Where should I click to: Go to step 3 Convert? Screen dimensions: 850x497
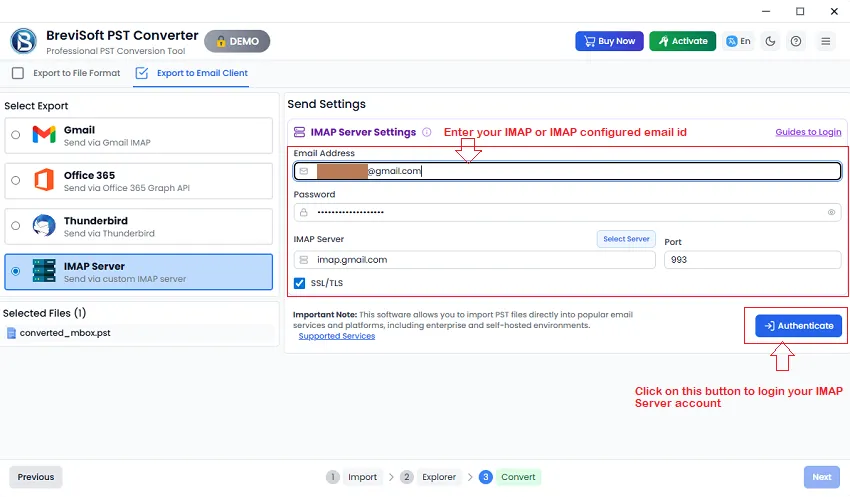510,477
